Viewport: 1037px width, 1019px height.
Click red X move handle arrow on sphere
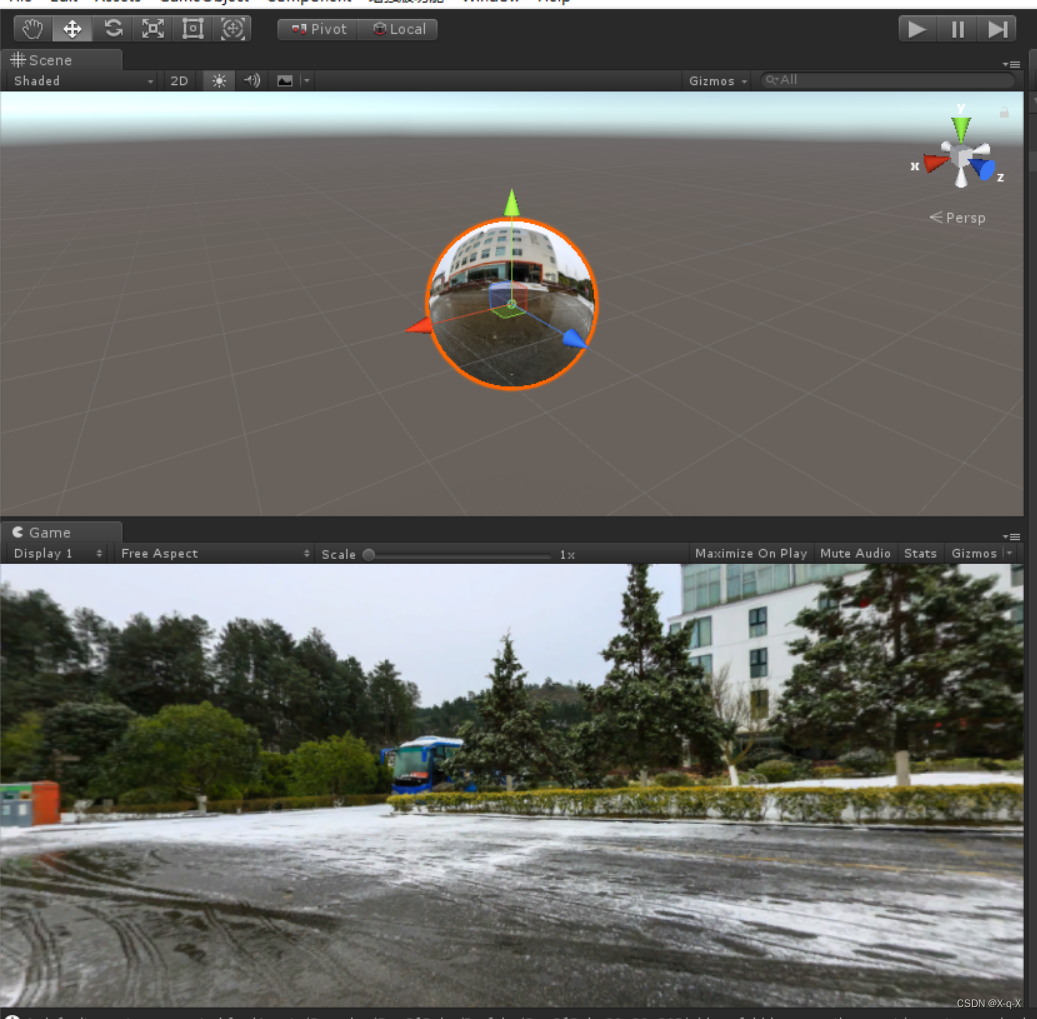tap(419, 325)
